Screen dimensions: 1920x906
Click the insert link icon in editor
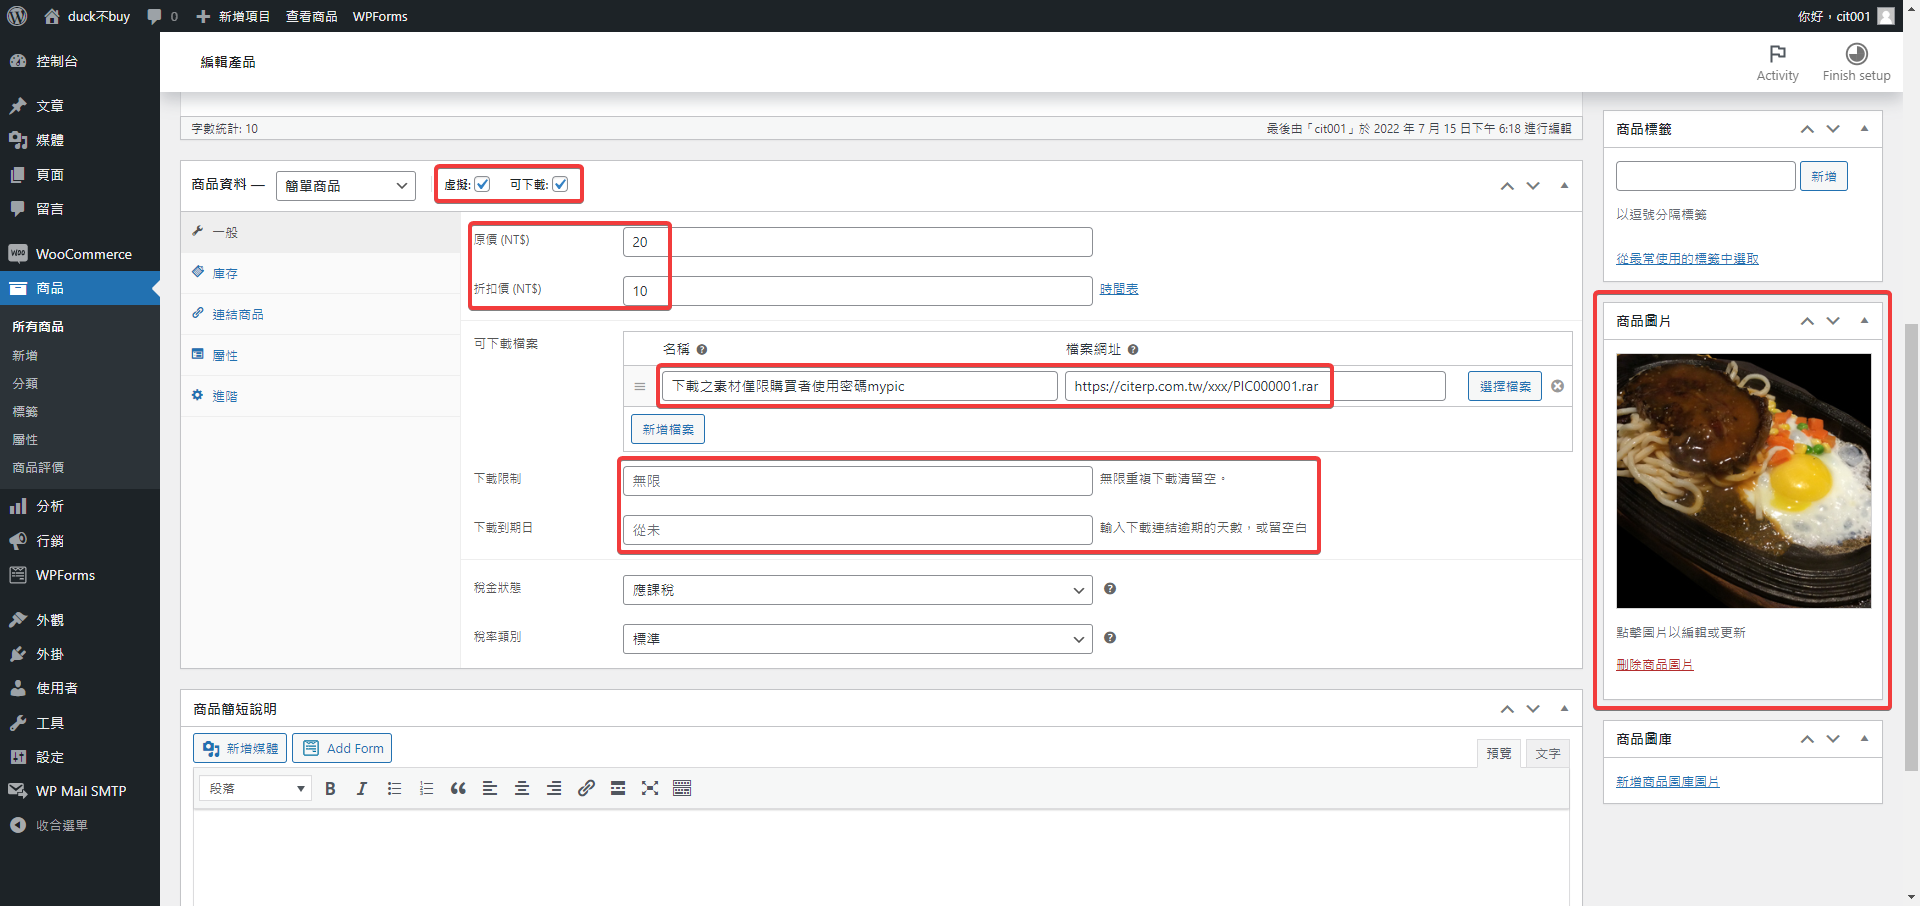tap(586, 789)
